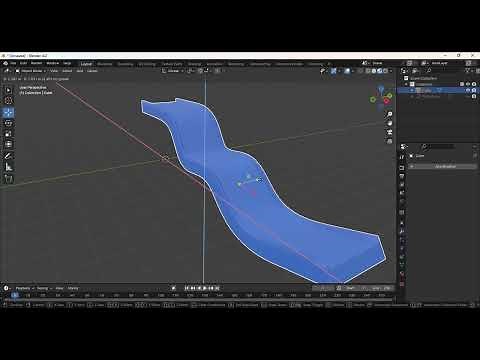
Task: Switch to material preview shading
Action: tap(380, 71)
